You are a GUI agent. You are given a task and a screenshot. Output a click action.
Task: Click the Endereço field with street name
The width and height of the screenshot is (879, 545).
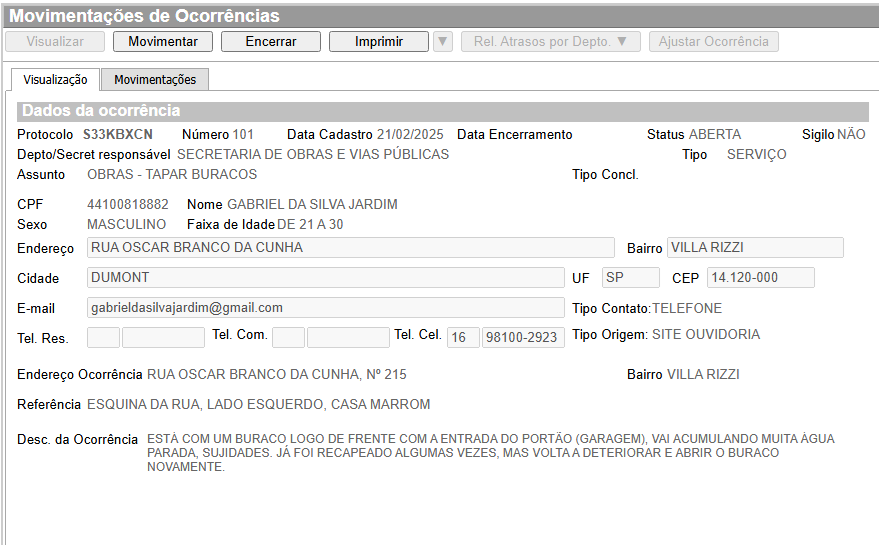350,248
